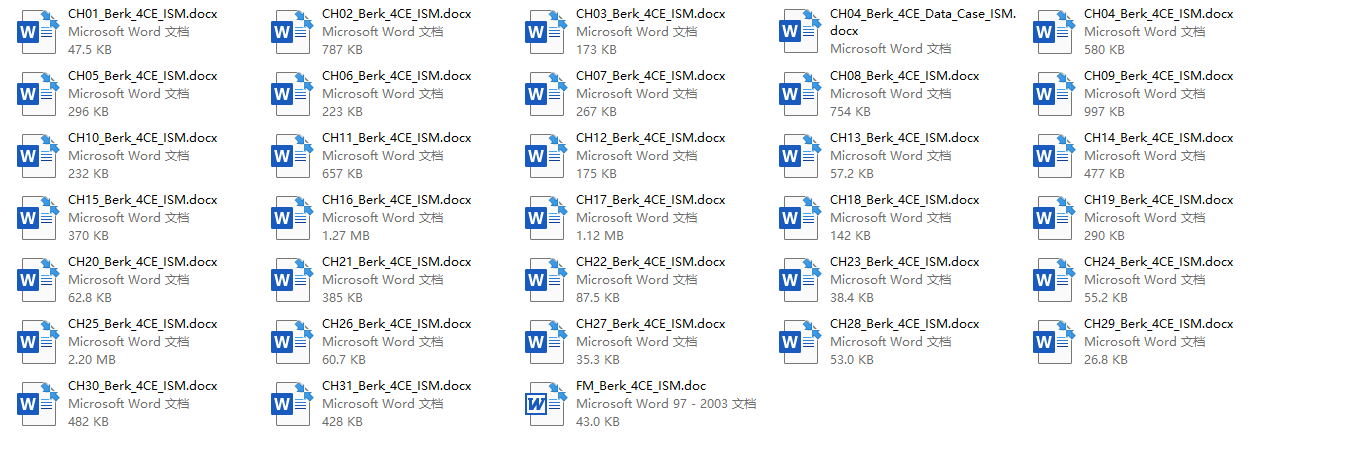Click the 997 KB file size text
Viewport: 1363px width, 473px height.
[x=1105, y=112]
